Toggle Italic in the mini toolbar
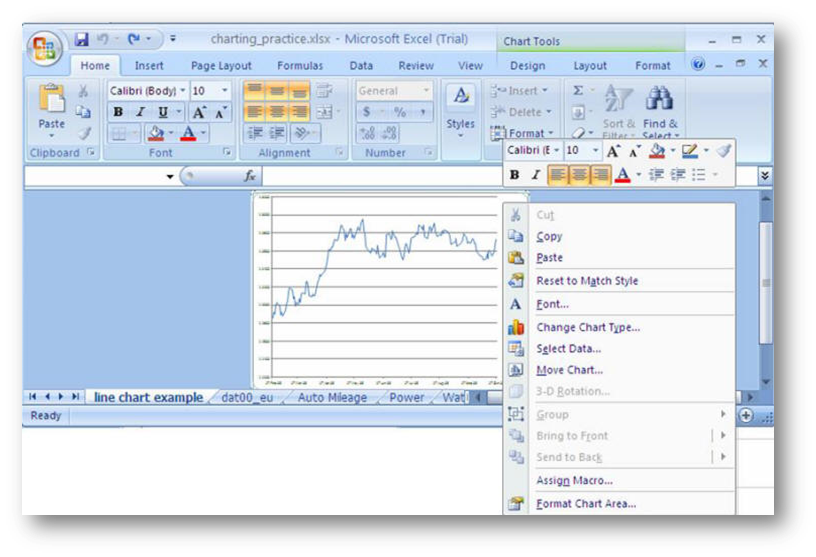This screenshot has height=557, width=816. click(536, 175)
